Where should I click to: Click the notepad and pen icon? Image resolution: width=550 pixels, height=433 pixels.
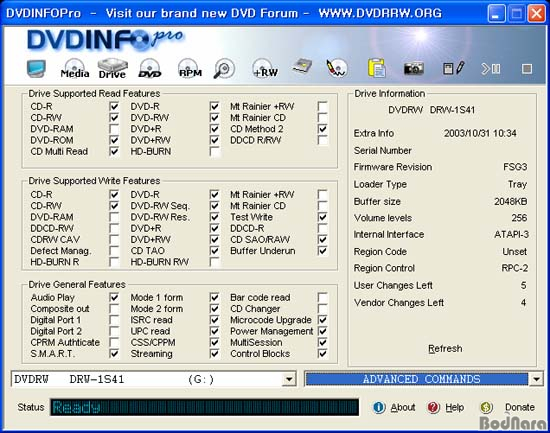pyautogui.click(x=454, y=68)
